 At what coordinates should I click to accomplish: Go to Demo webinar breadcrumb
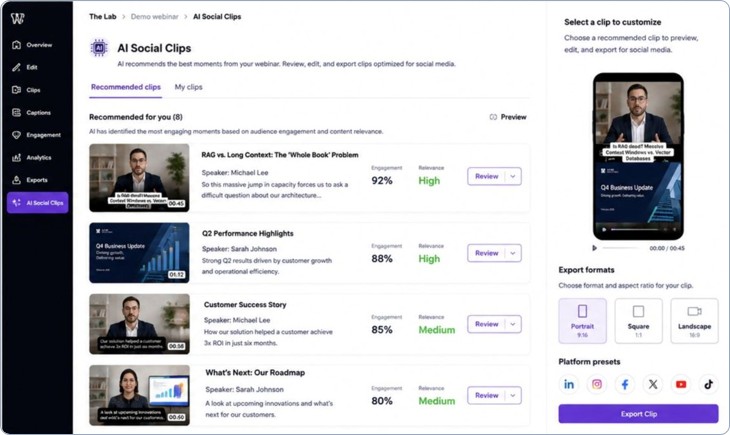point(155,17)
